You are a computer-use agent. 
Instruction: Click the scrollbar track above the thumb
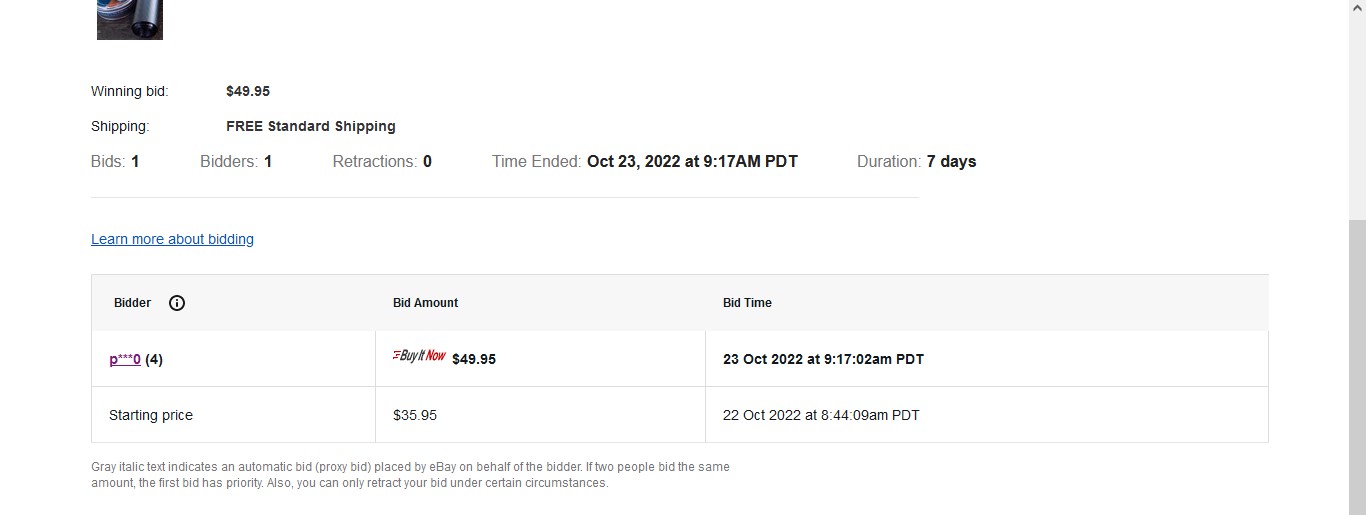coord(1357,110)
